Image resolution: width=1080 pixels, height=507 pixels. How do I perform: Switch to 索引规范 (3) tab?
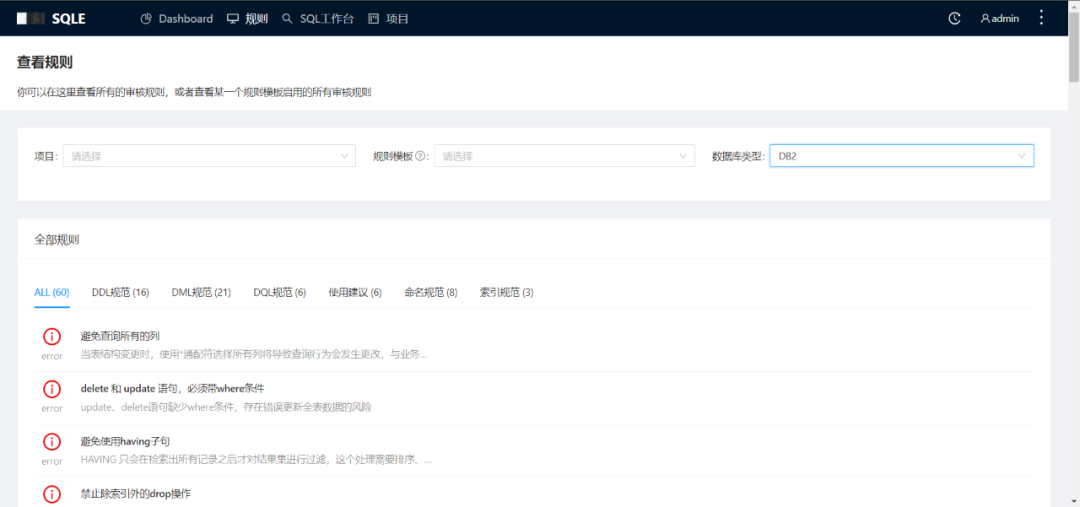[x=507, y=293]
